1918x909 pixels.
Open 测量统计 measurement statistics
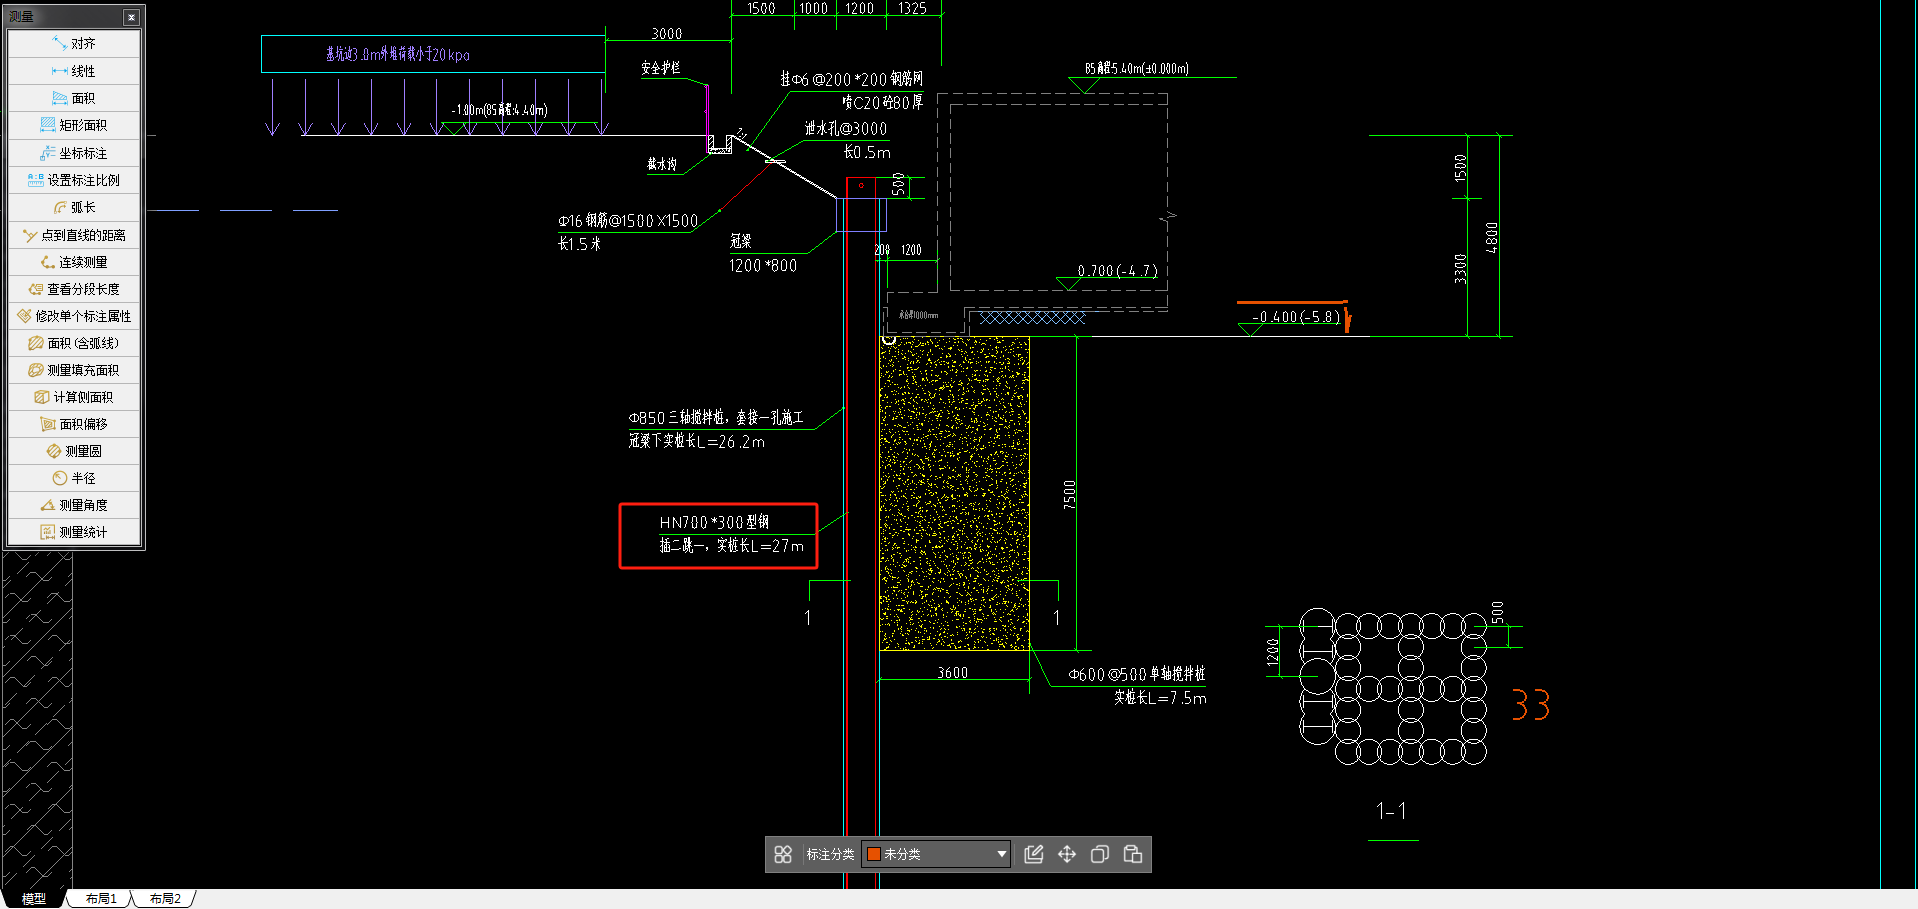(x=74, y=532)
